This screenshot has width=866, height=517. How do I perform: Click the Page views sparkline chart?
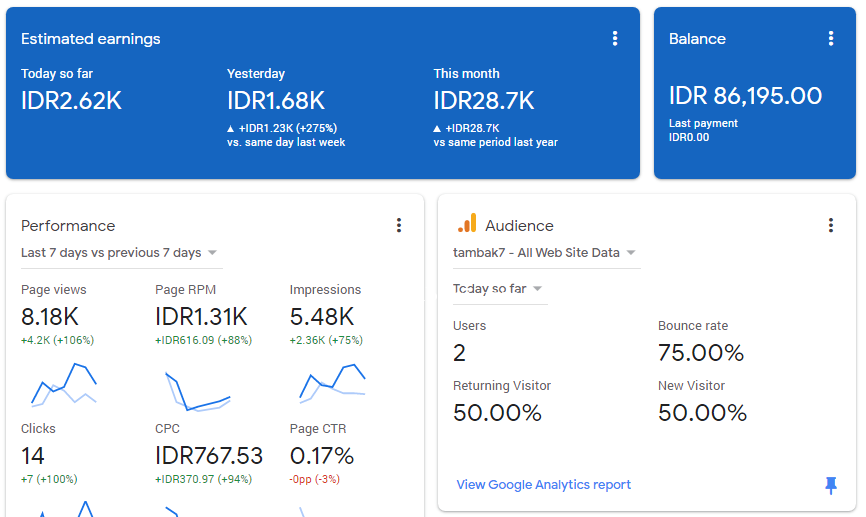pos(64,385)
